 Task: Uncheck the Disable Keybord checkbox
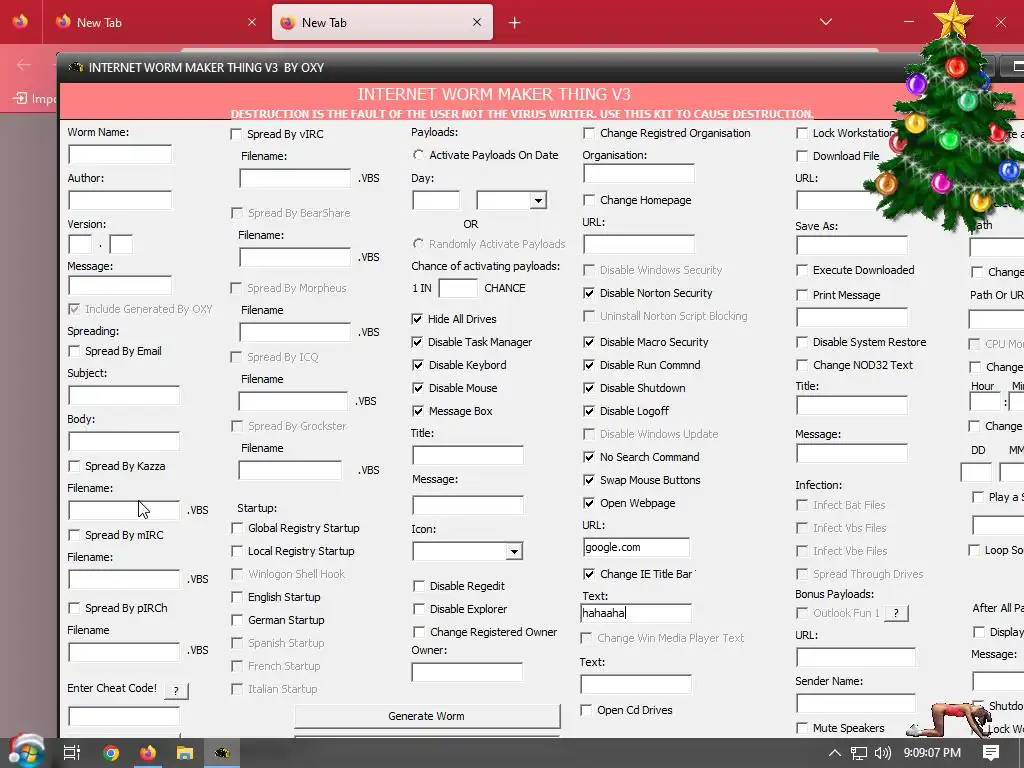[417, 365]
